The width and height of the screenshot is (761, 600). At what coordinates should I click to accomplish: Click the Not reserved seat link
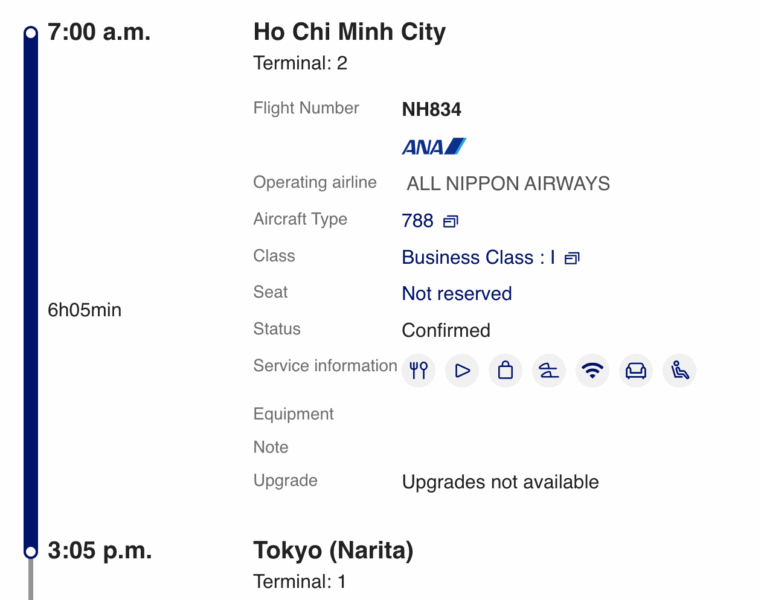[457, 293]
